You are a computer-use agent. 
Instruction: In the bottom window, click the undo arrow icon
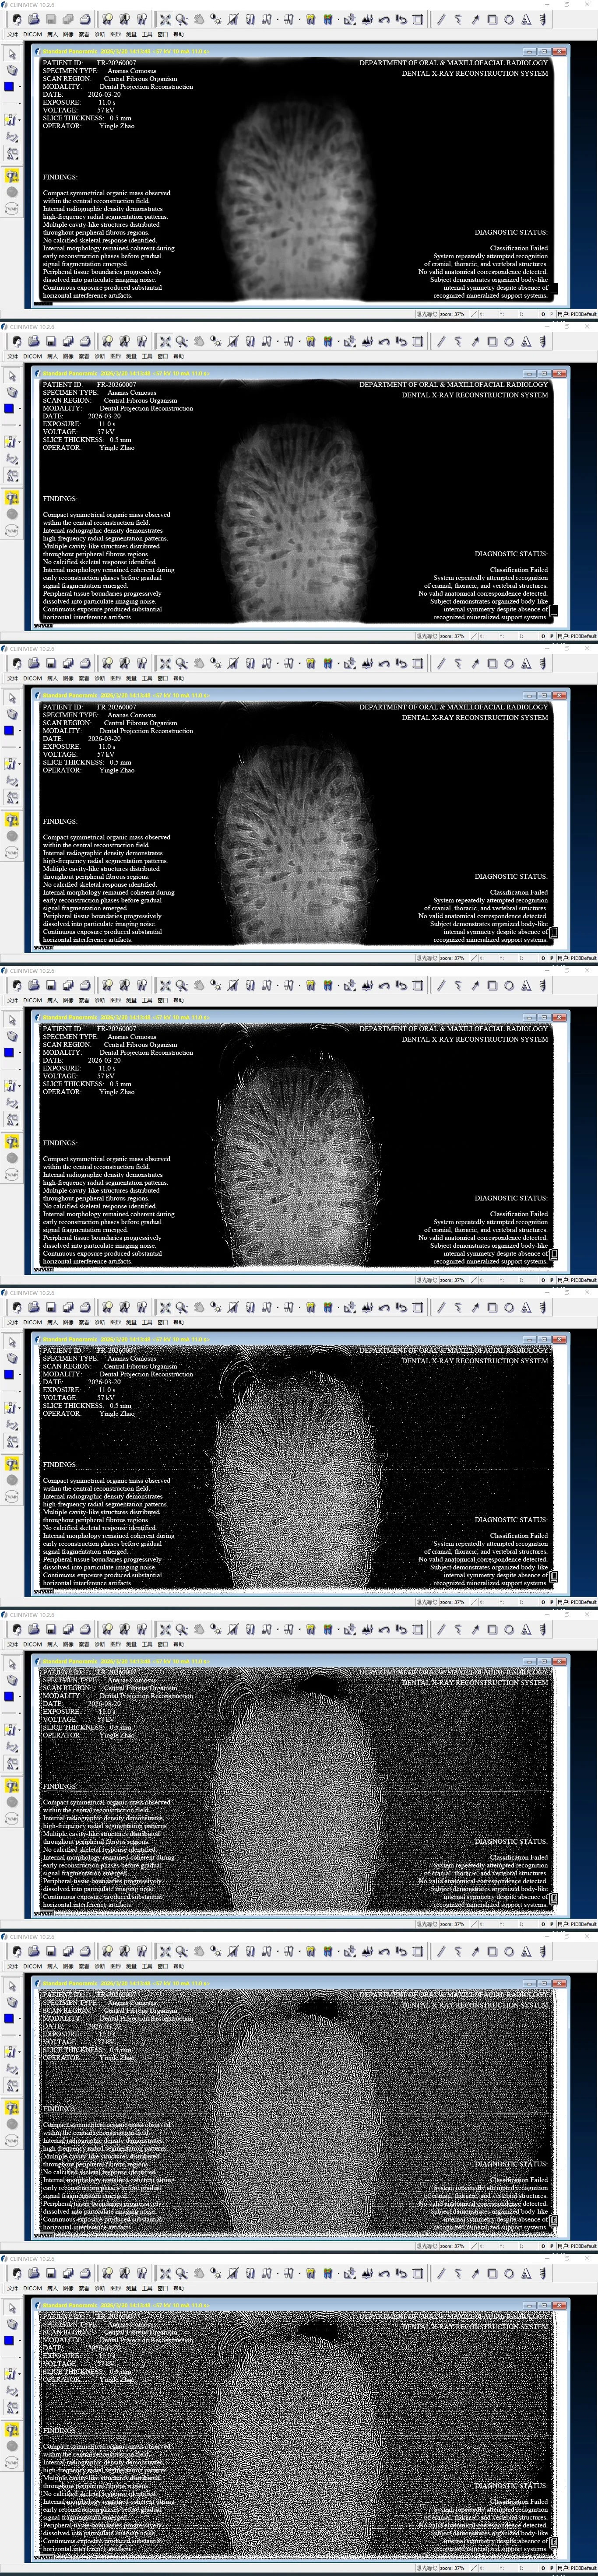[384, 2273]
